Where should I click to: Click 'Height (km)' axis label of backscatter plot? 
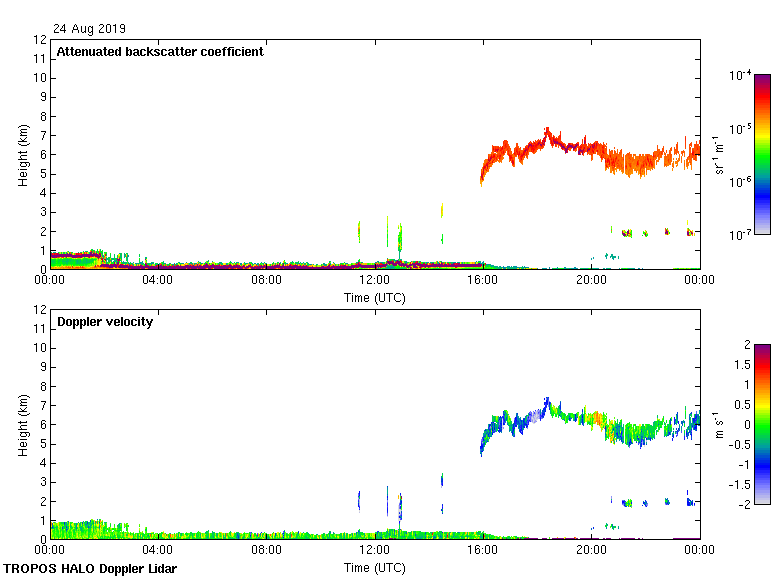22,155
